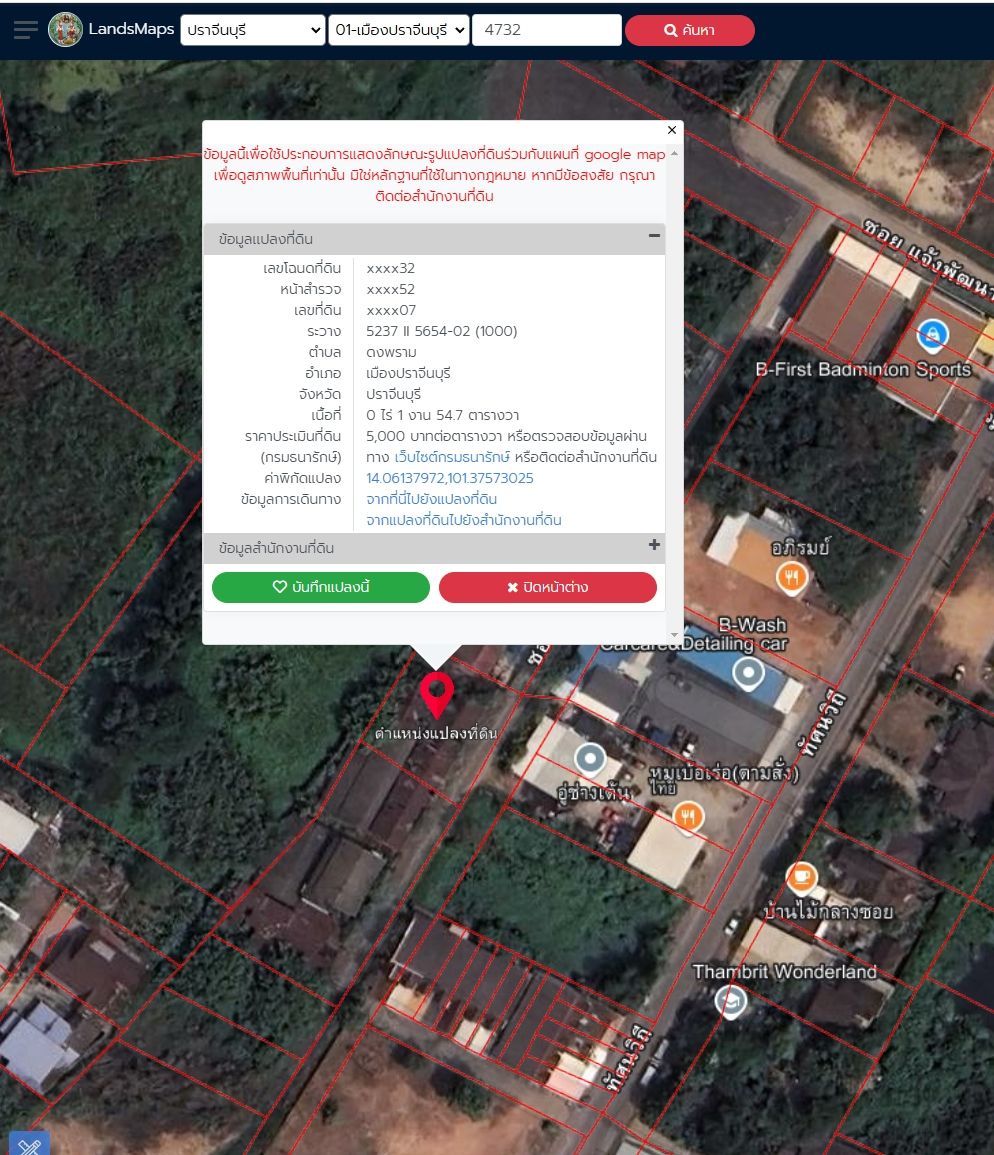Click the เว็บไซต์กรมธนารักษ์ link
Viewport: 994px width, 1155px height.
coord(452,457)
